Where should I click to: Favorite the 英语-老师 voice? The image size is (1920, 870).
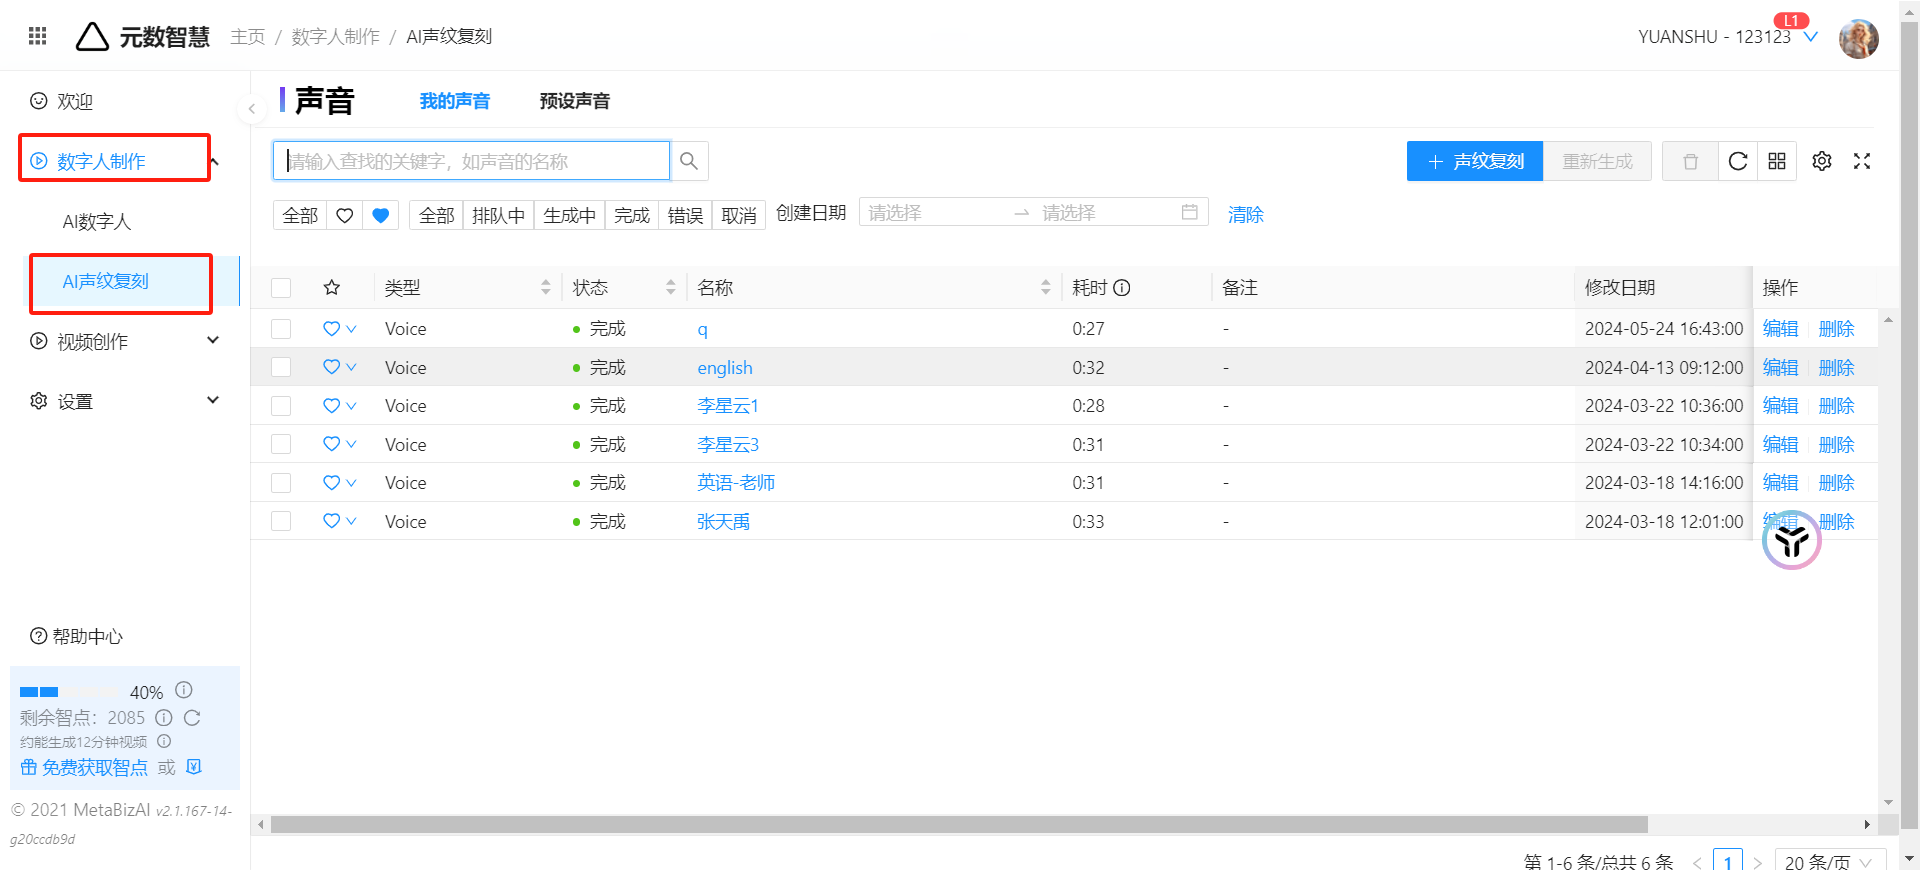pos(331,482)
